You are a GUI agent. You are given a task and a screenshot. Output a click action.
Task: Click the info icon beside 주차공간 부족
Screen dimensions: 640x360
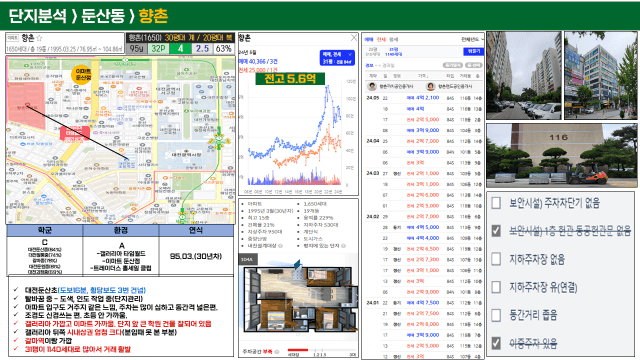tap(277, 351)
